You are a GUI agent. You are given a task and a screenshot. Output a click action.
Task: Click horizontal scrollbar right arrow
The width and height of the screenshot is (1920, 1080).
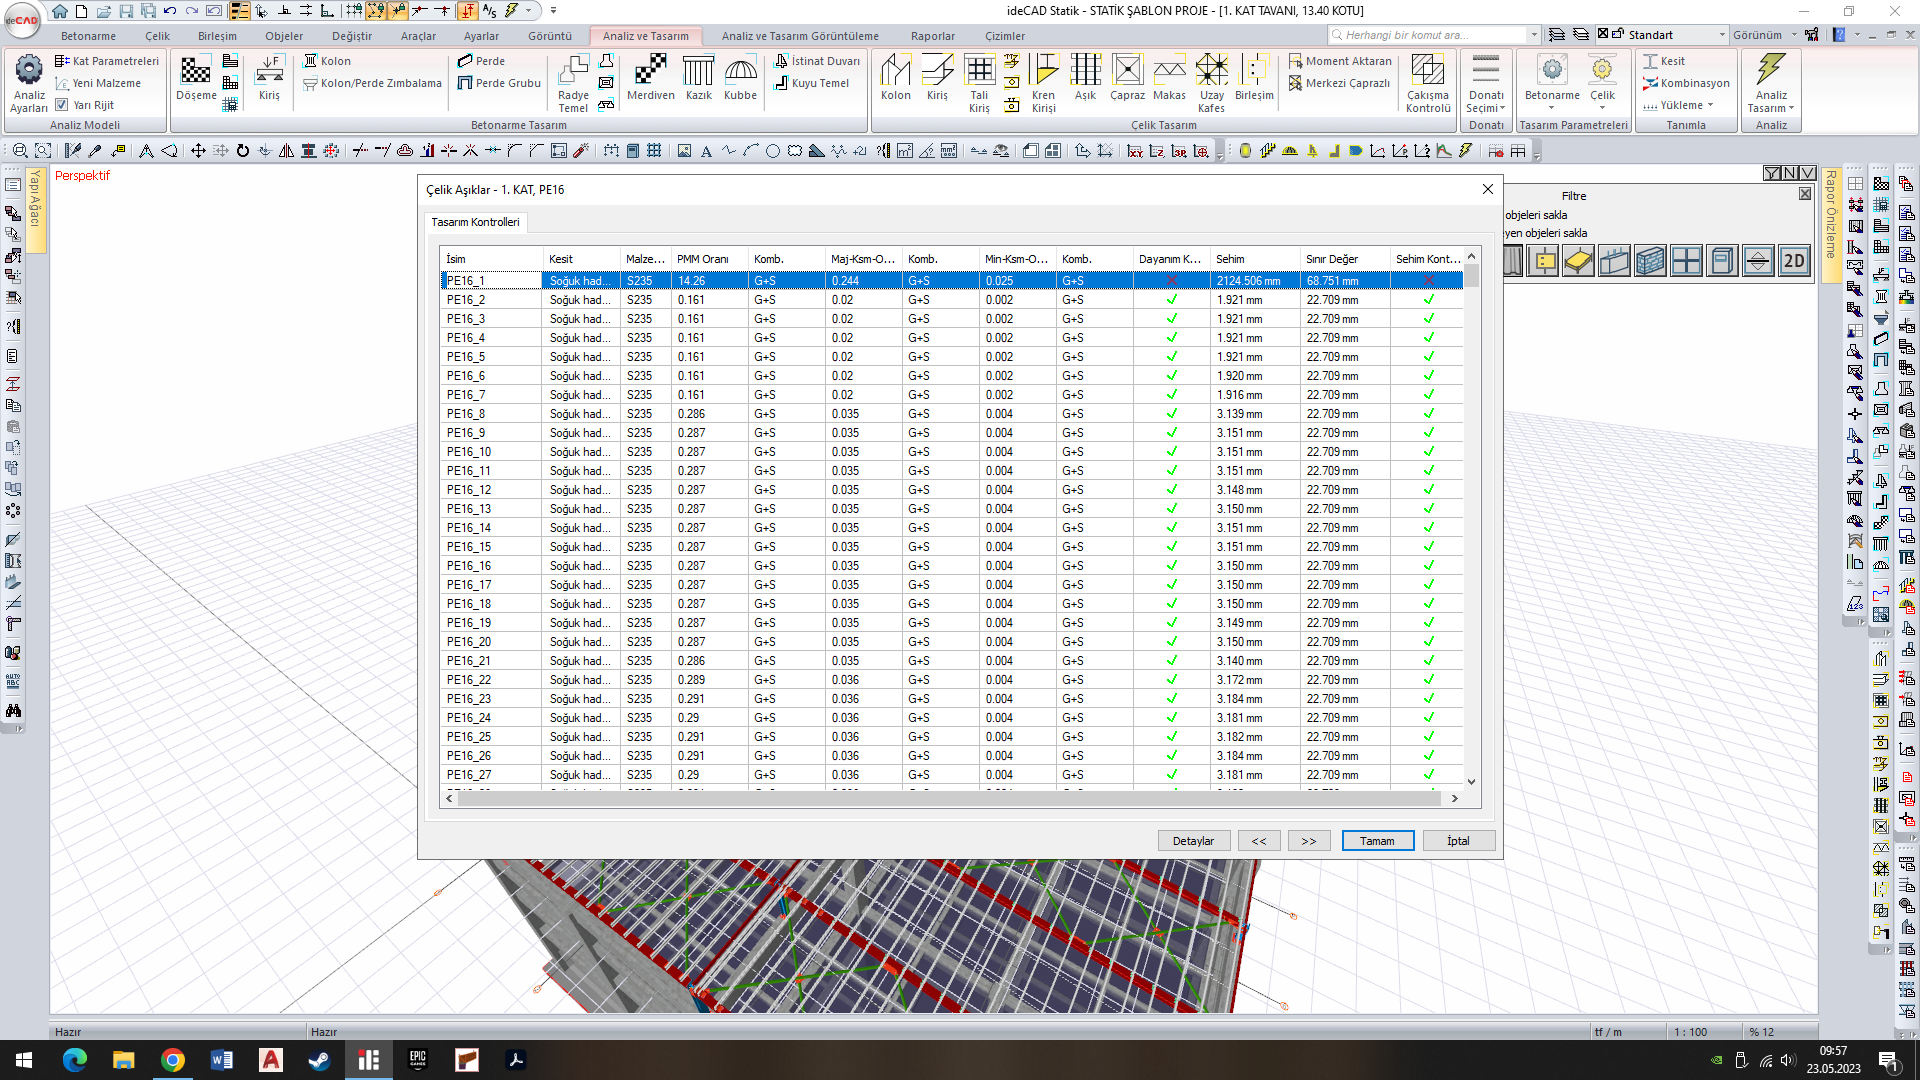(x=1454, y=799)
